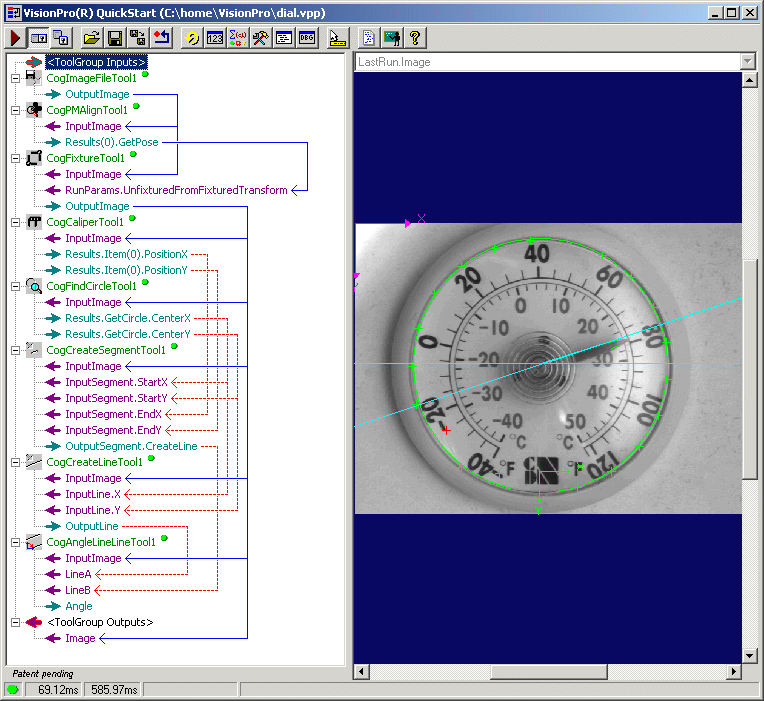Click the green status indicator in status bar
The height and width of the screenshot is (701, 764).
13,689
